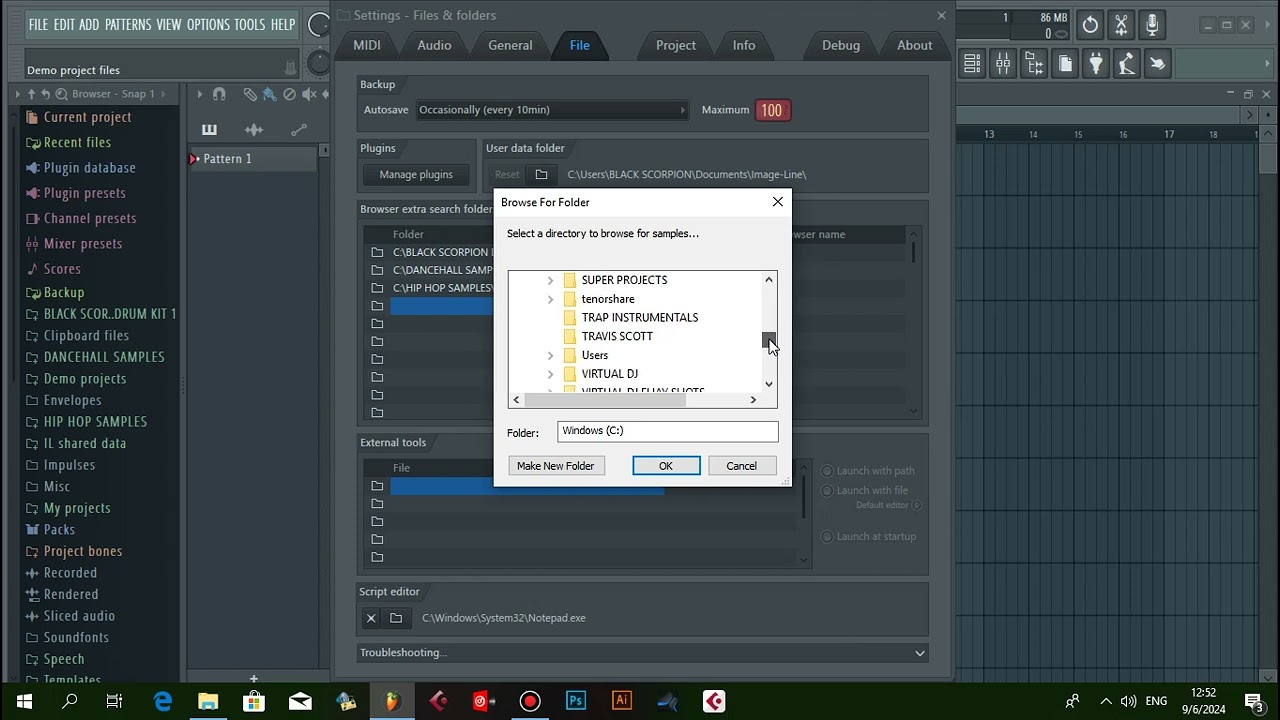Click the Maximum backups value 100
Screen dimensions: 1280x720
[x=771, y=110]
